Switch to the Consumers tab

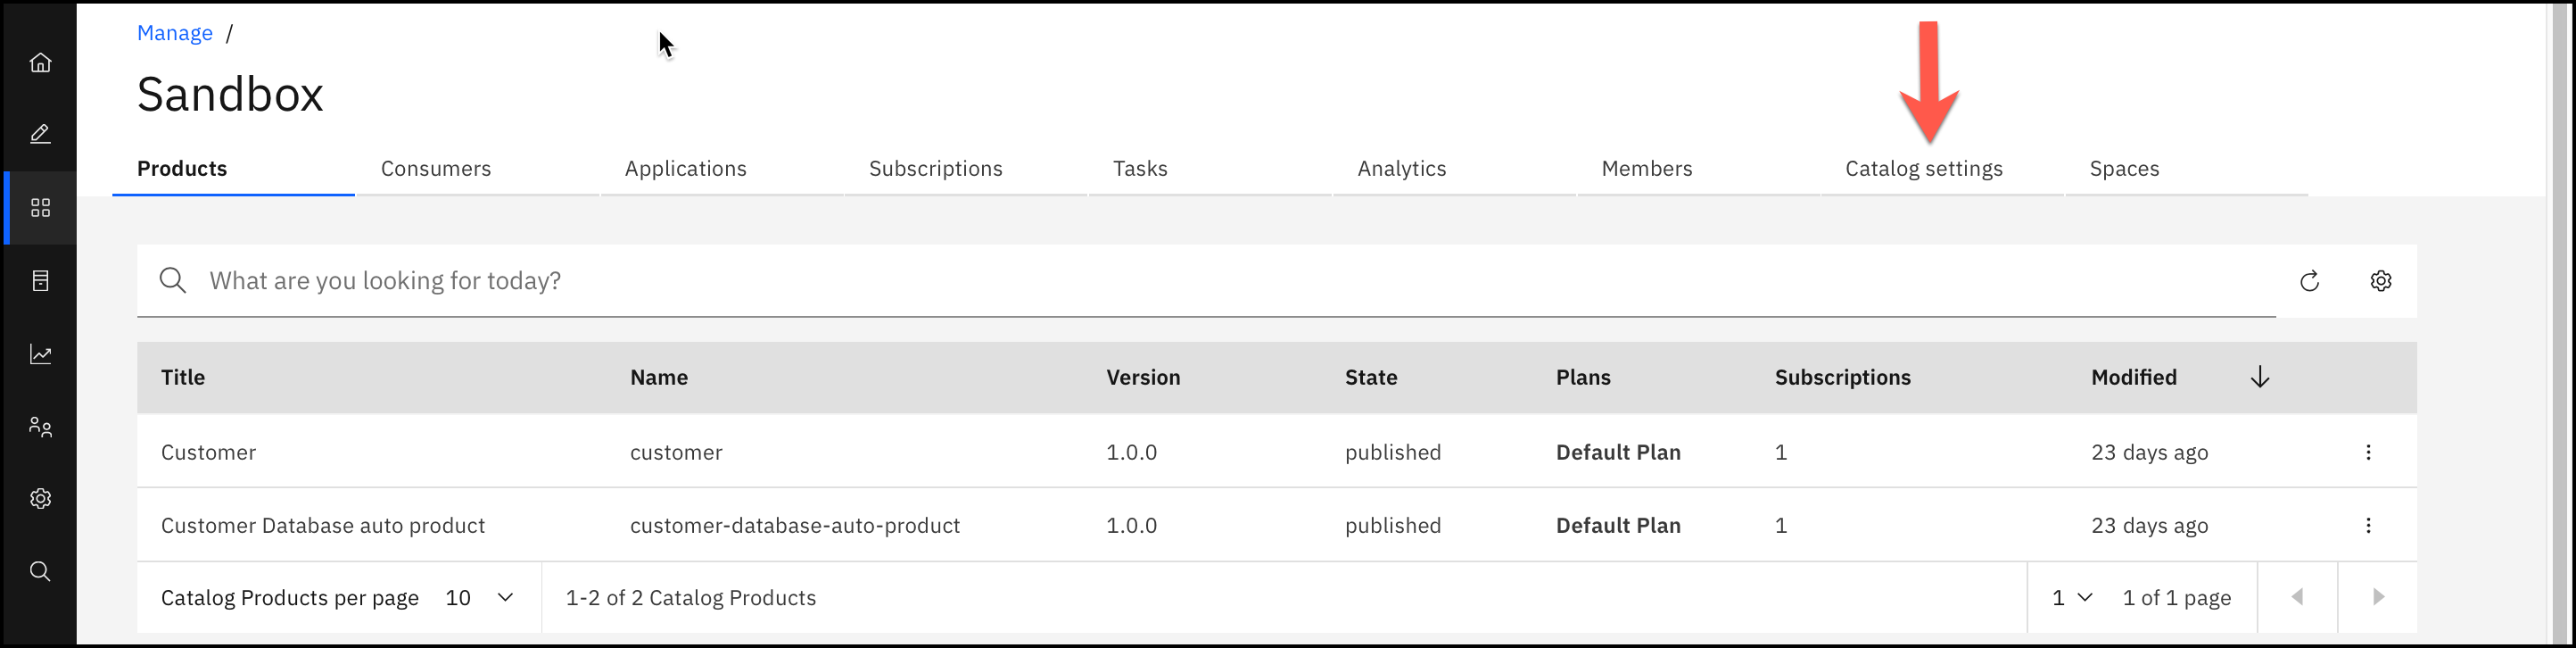(436, 169)
